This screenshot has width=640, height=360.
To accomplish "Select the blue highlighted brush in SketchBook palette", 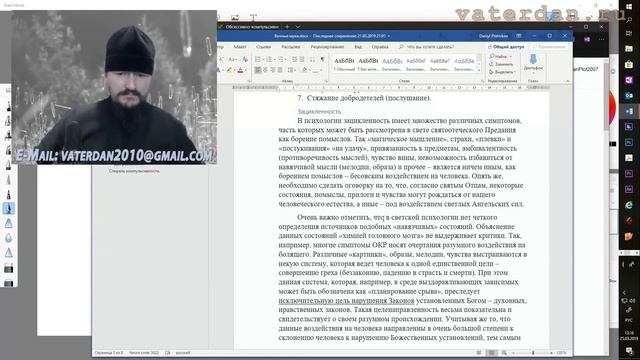I will 9,209.
